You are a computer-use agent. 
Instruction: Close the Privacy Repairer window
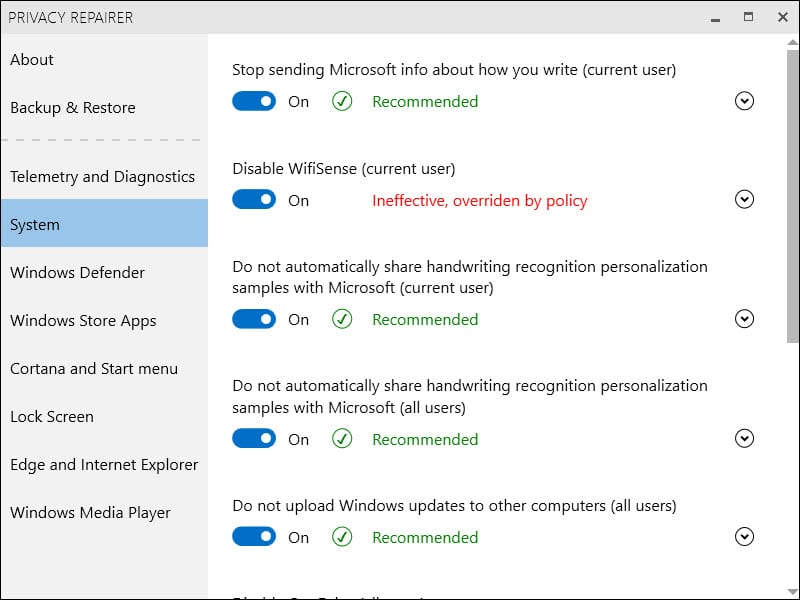click(x=783, y=17)
